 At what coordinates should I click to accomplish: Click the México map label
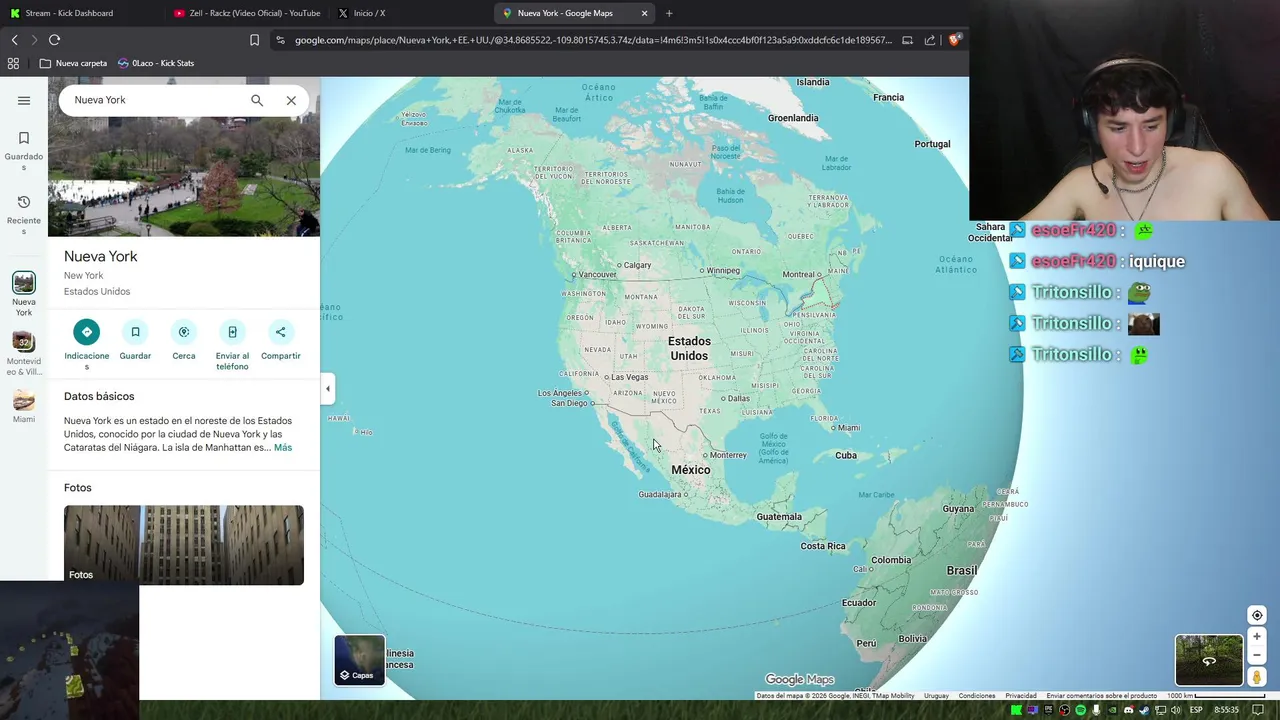(x=691, y=470)
